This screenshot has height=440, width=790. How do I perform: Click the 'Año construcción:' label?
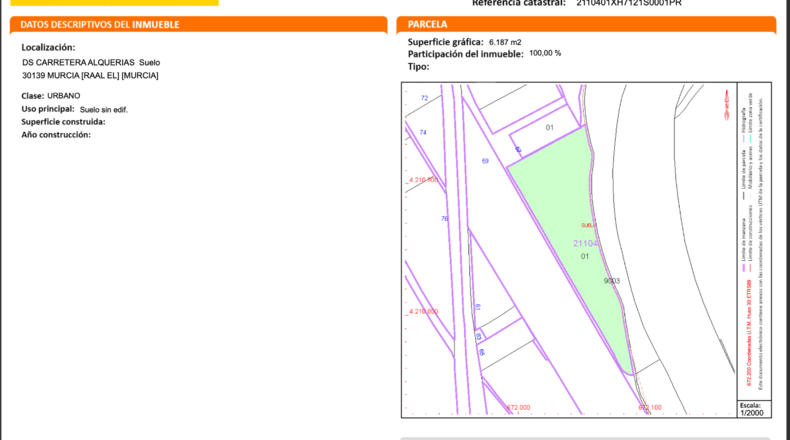pos(56,135)
